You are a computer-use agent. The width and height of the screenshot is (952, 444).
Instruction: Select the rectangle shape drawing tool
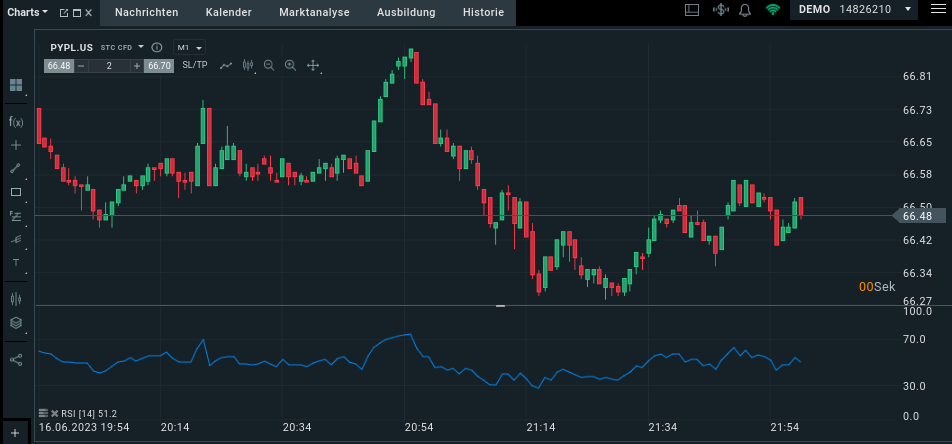pos(16,192)
